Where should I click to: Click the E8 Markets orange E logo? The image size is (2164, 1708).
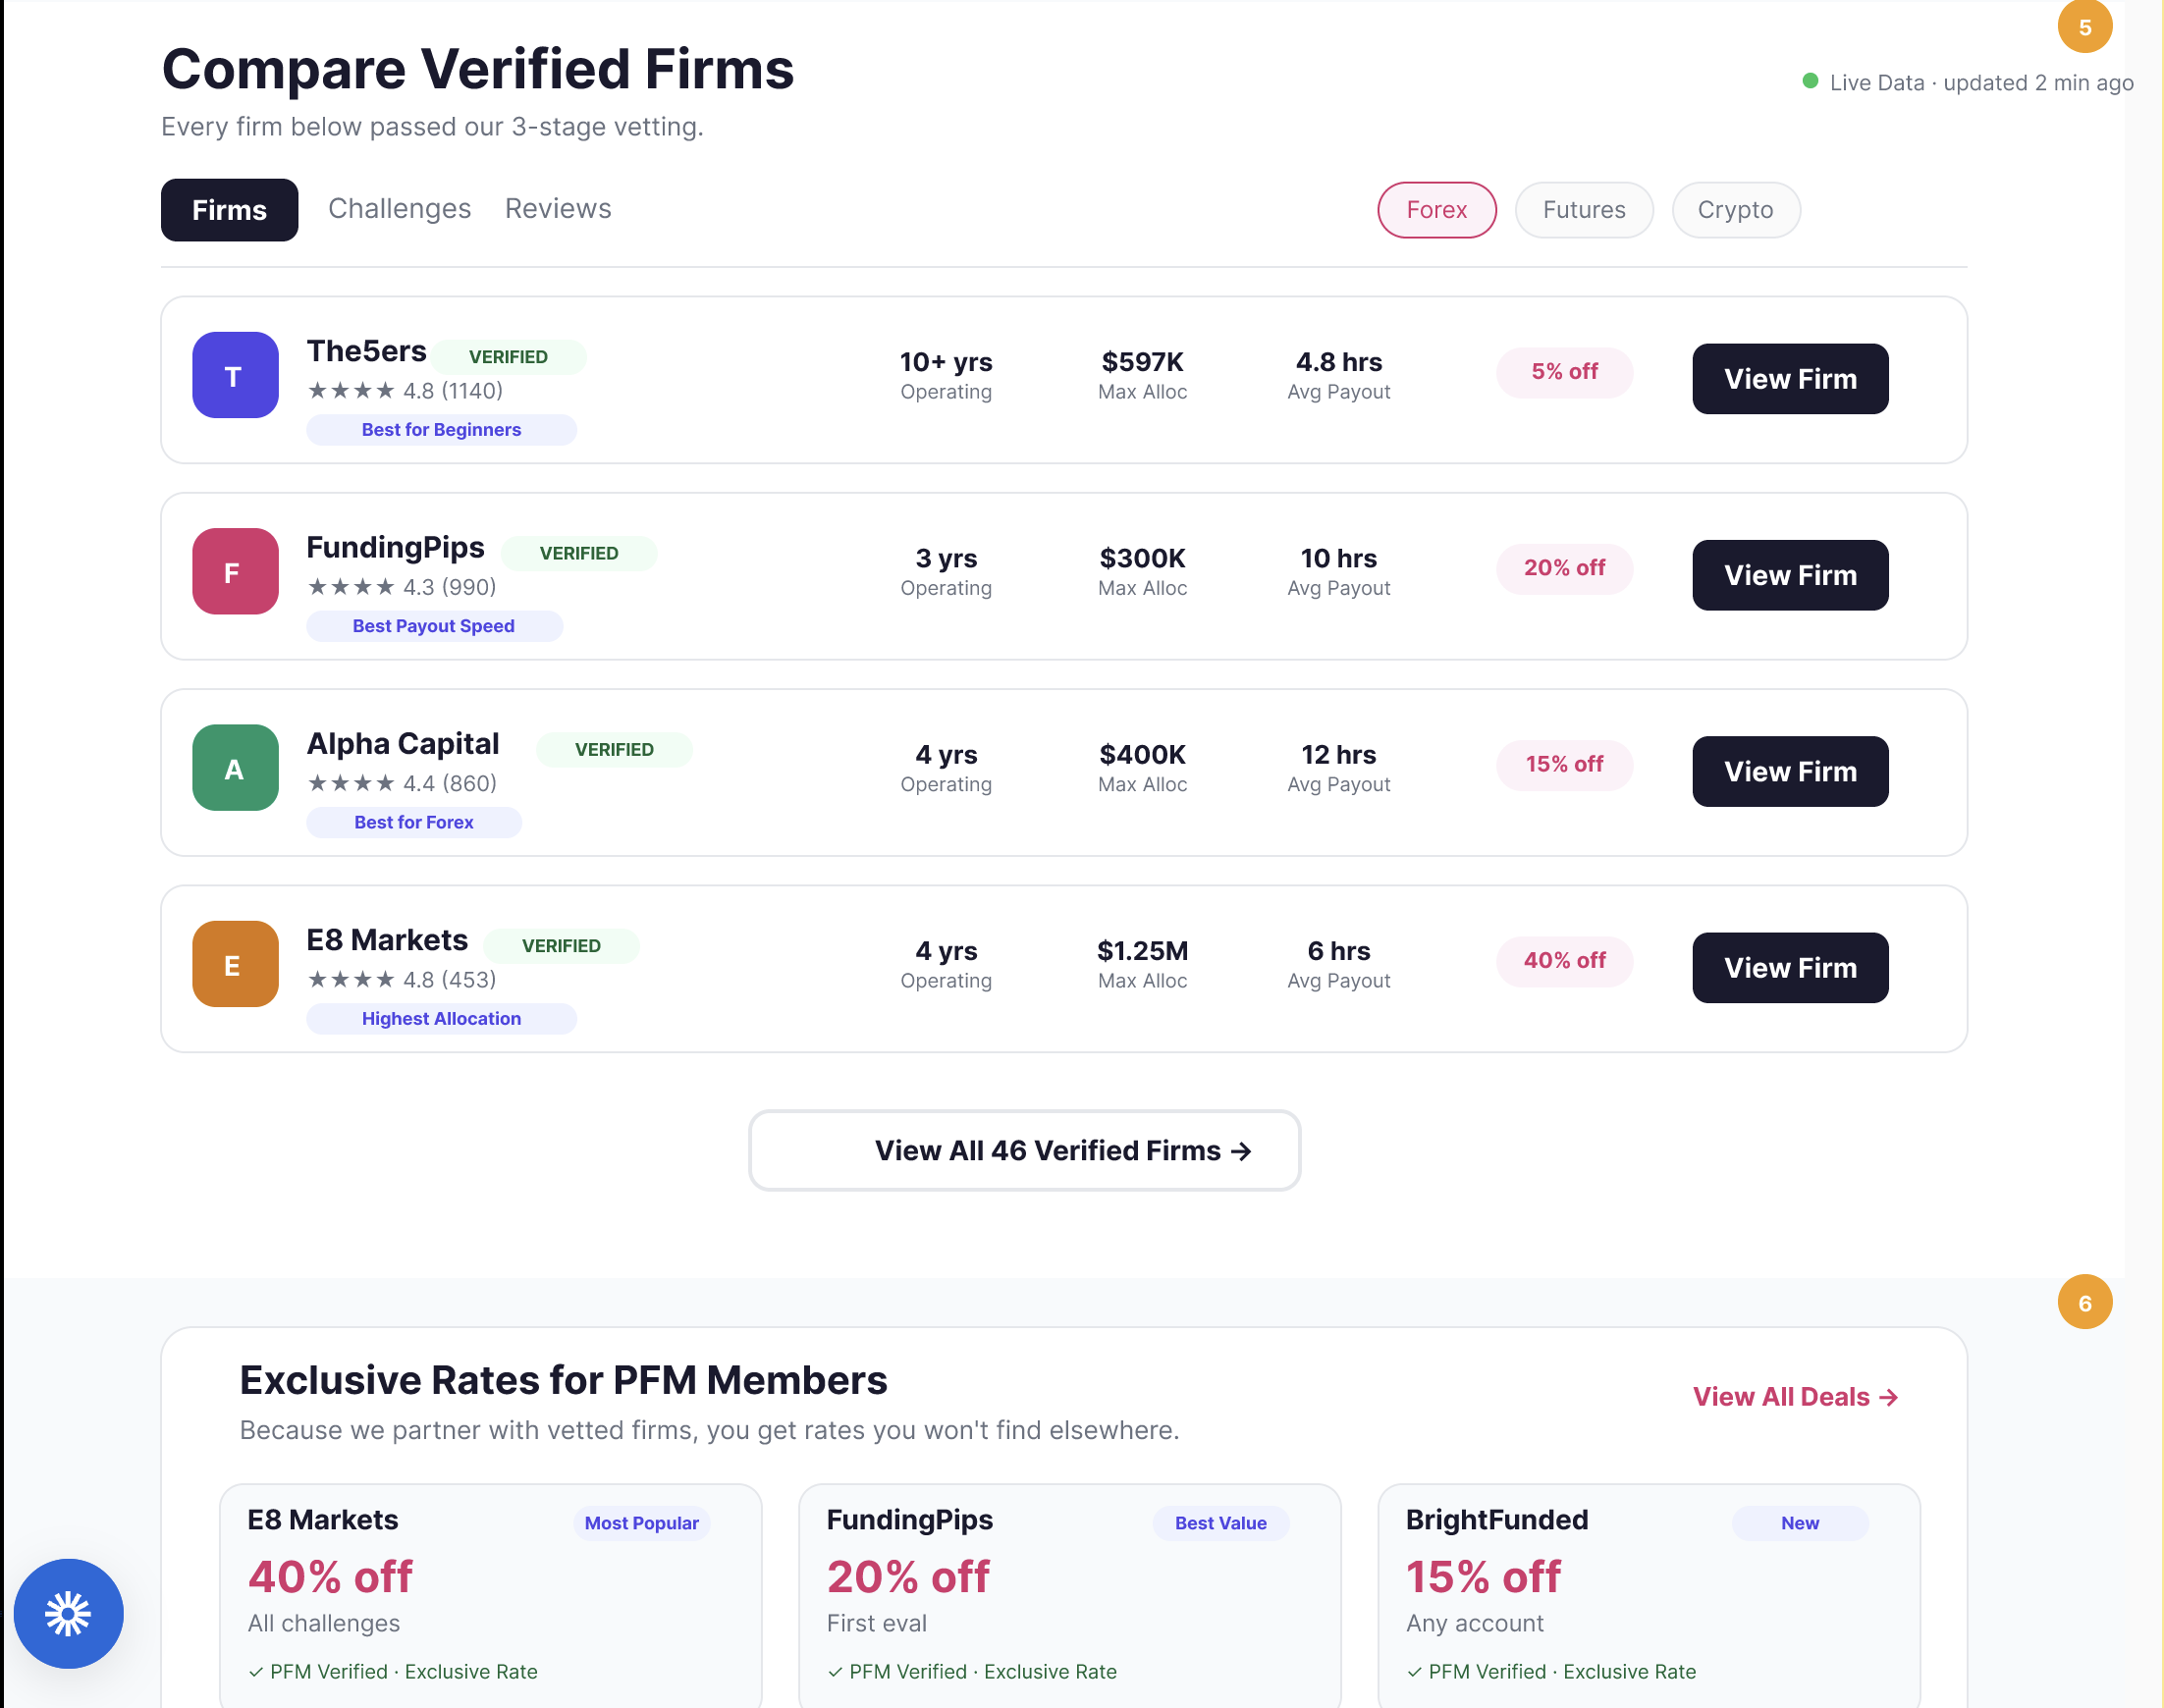click(235, 964)
